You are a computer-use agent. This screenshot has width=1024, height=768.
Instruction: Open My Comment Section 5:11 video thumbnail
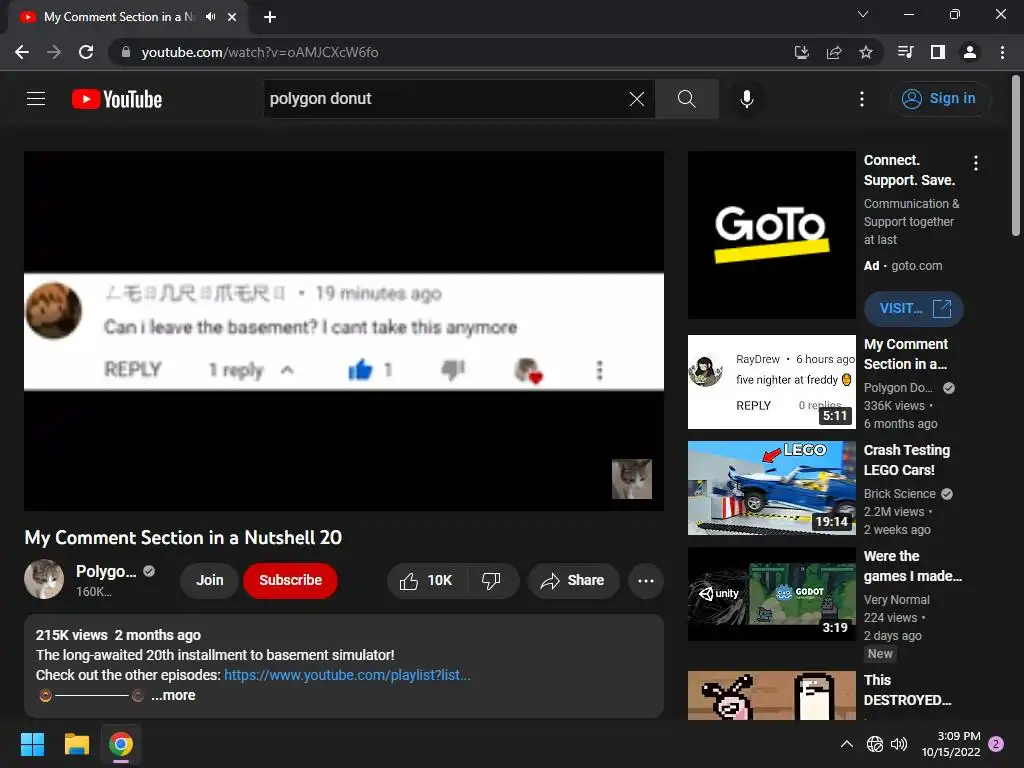771,382
